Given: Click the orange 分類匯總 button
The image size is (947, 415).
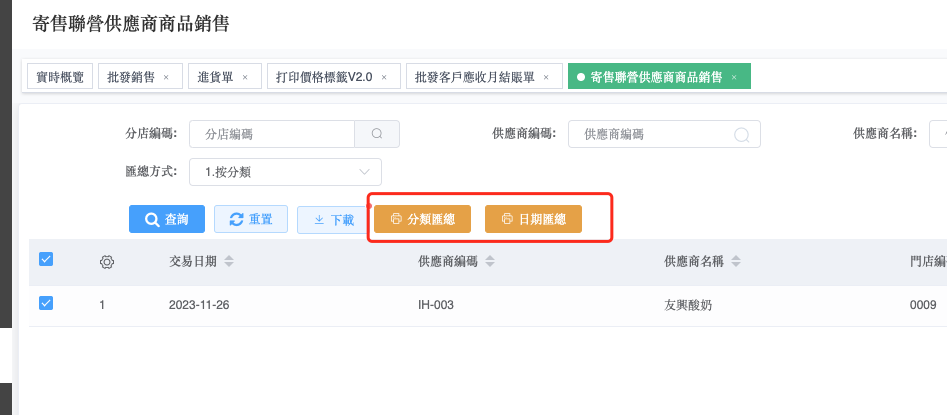Looking at the screenshot, I should pyautogui.click(x=422, y=219).
